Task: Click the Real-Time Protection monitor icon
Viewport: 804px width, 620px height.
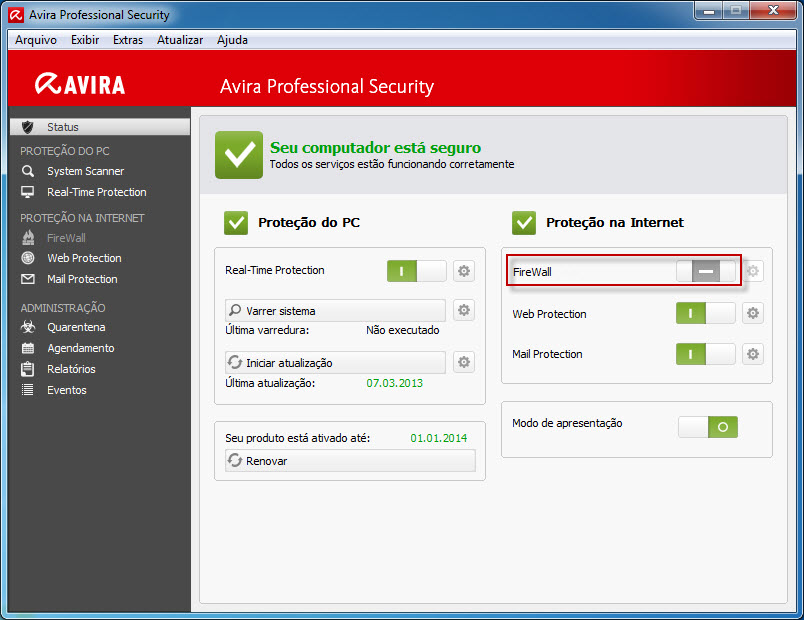Action: point(28,192)
